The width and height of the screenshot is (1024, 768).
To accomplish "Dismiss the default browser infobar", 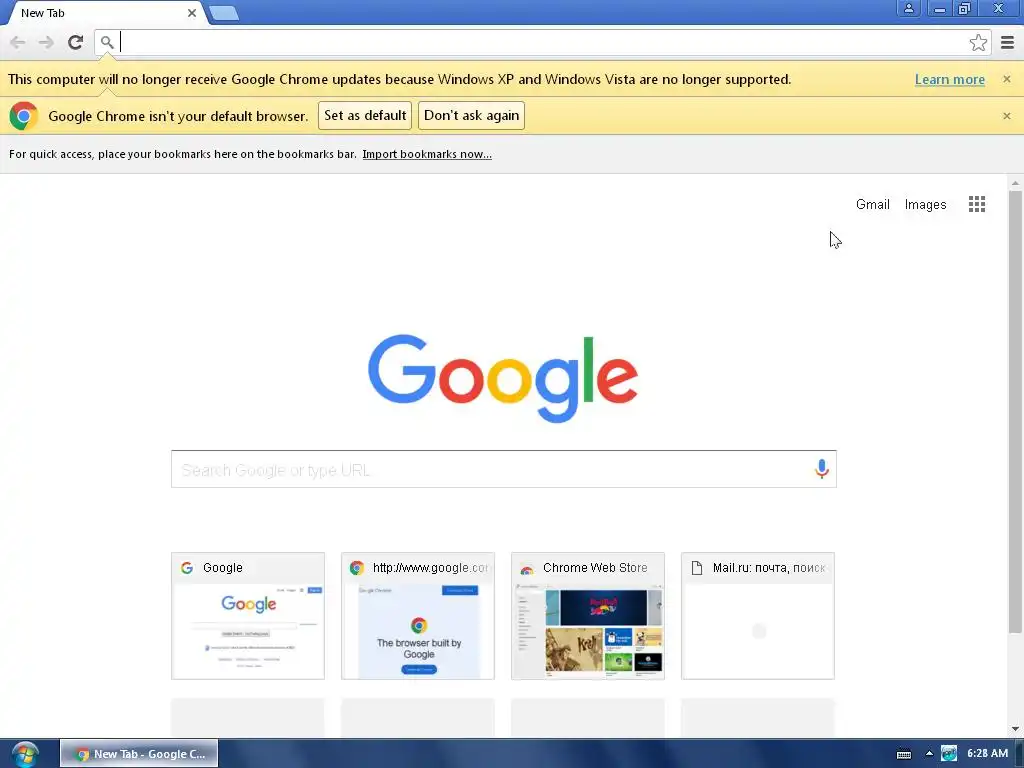I will click(x=1006, y=116).
